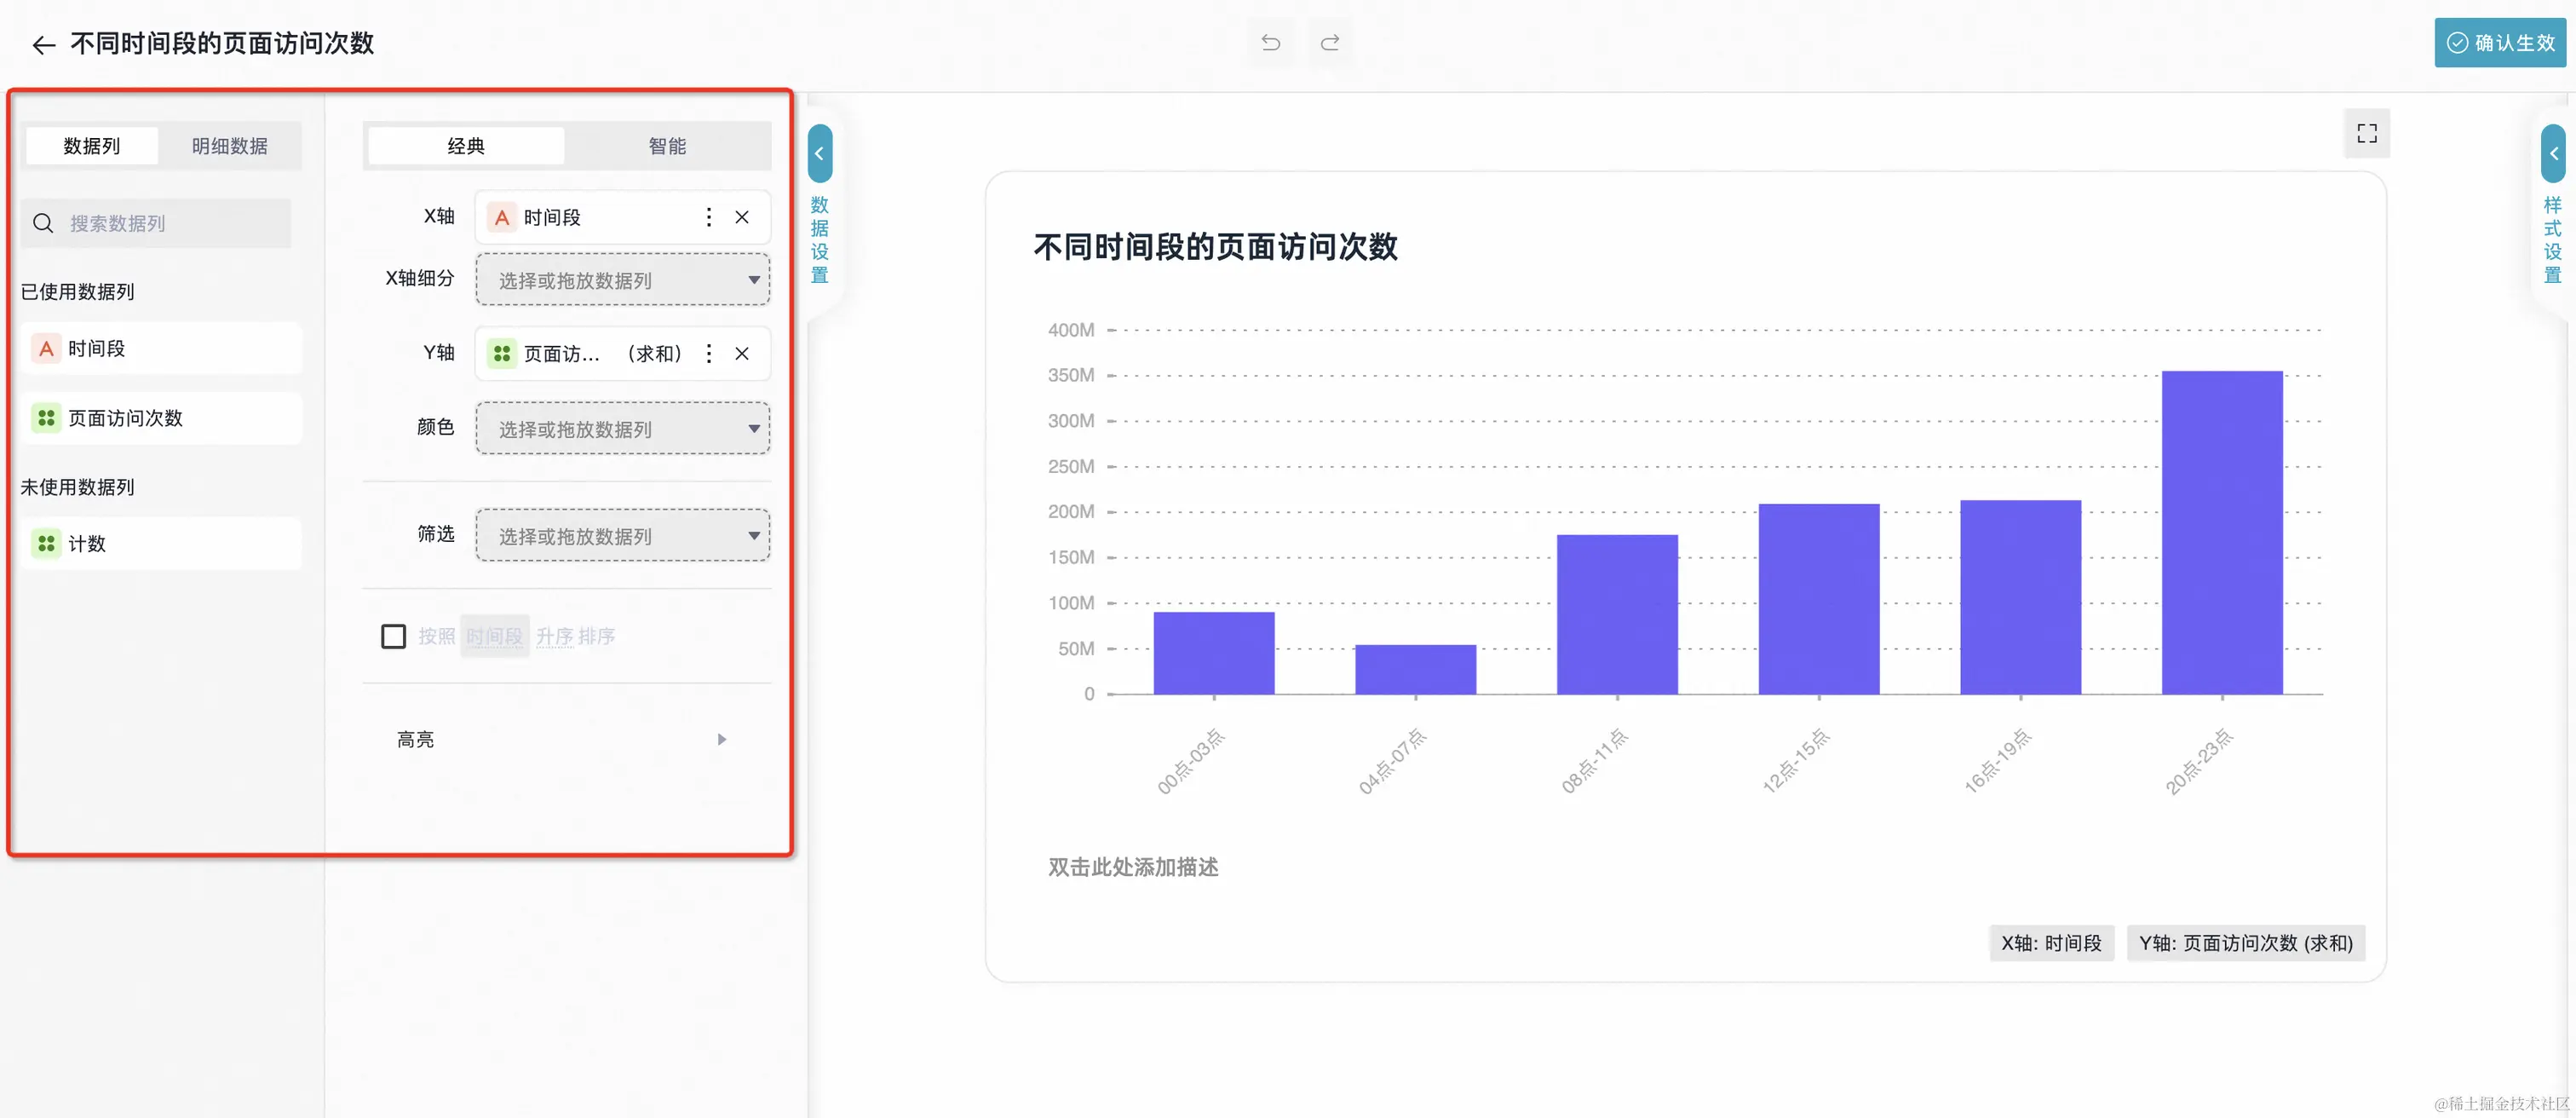2576x1118 pixels.
Task: Switch to the 明细数据 tab
Action: [229, 146]
